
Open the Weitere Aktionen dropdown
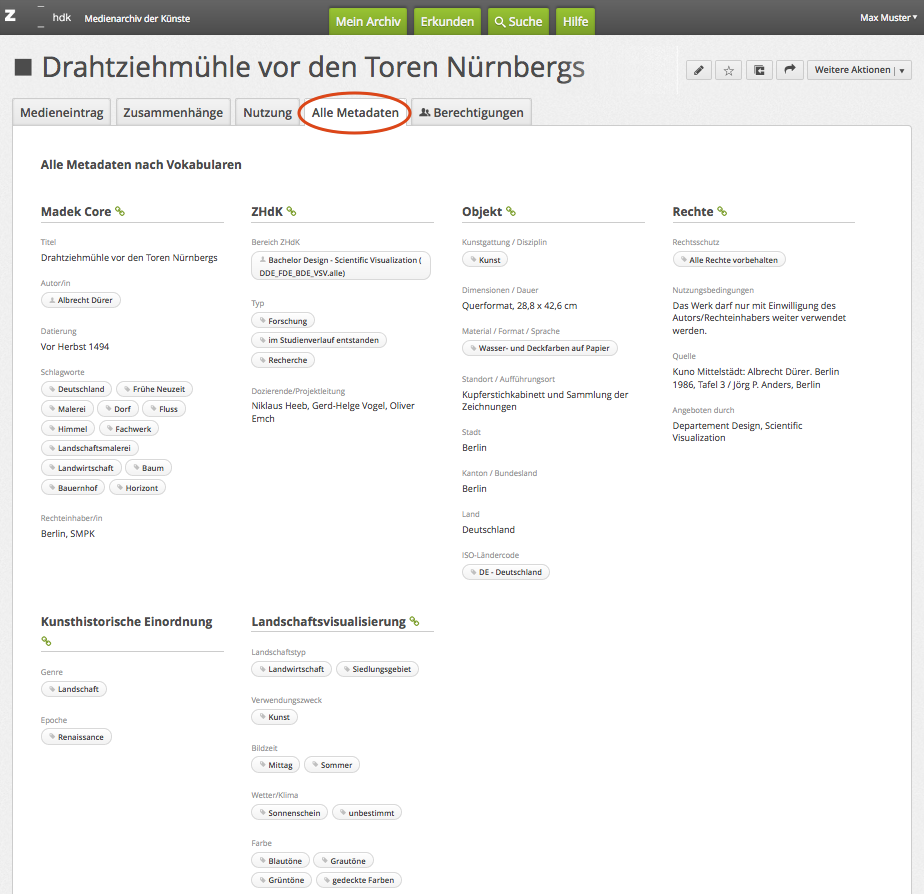pos(858,70)
